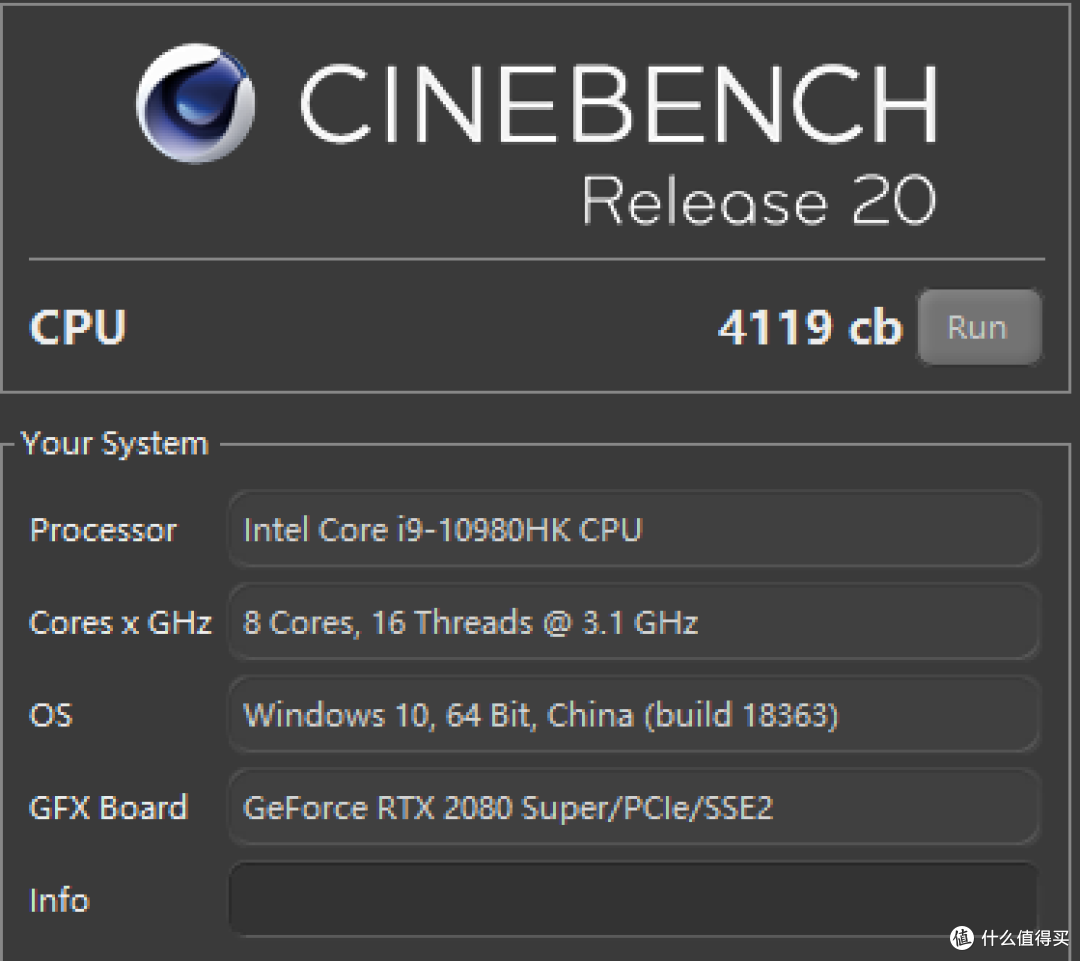The height and width of the screenshot is (961, 1080).
Task: Select the OS field with Windows 10
Action: (x=633, y=714)
